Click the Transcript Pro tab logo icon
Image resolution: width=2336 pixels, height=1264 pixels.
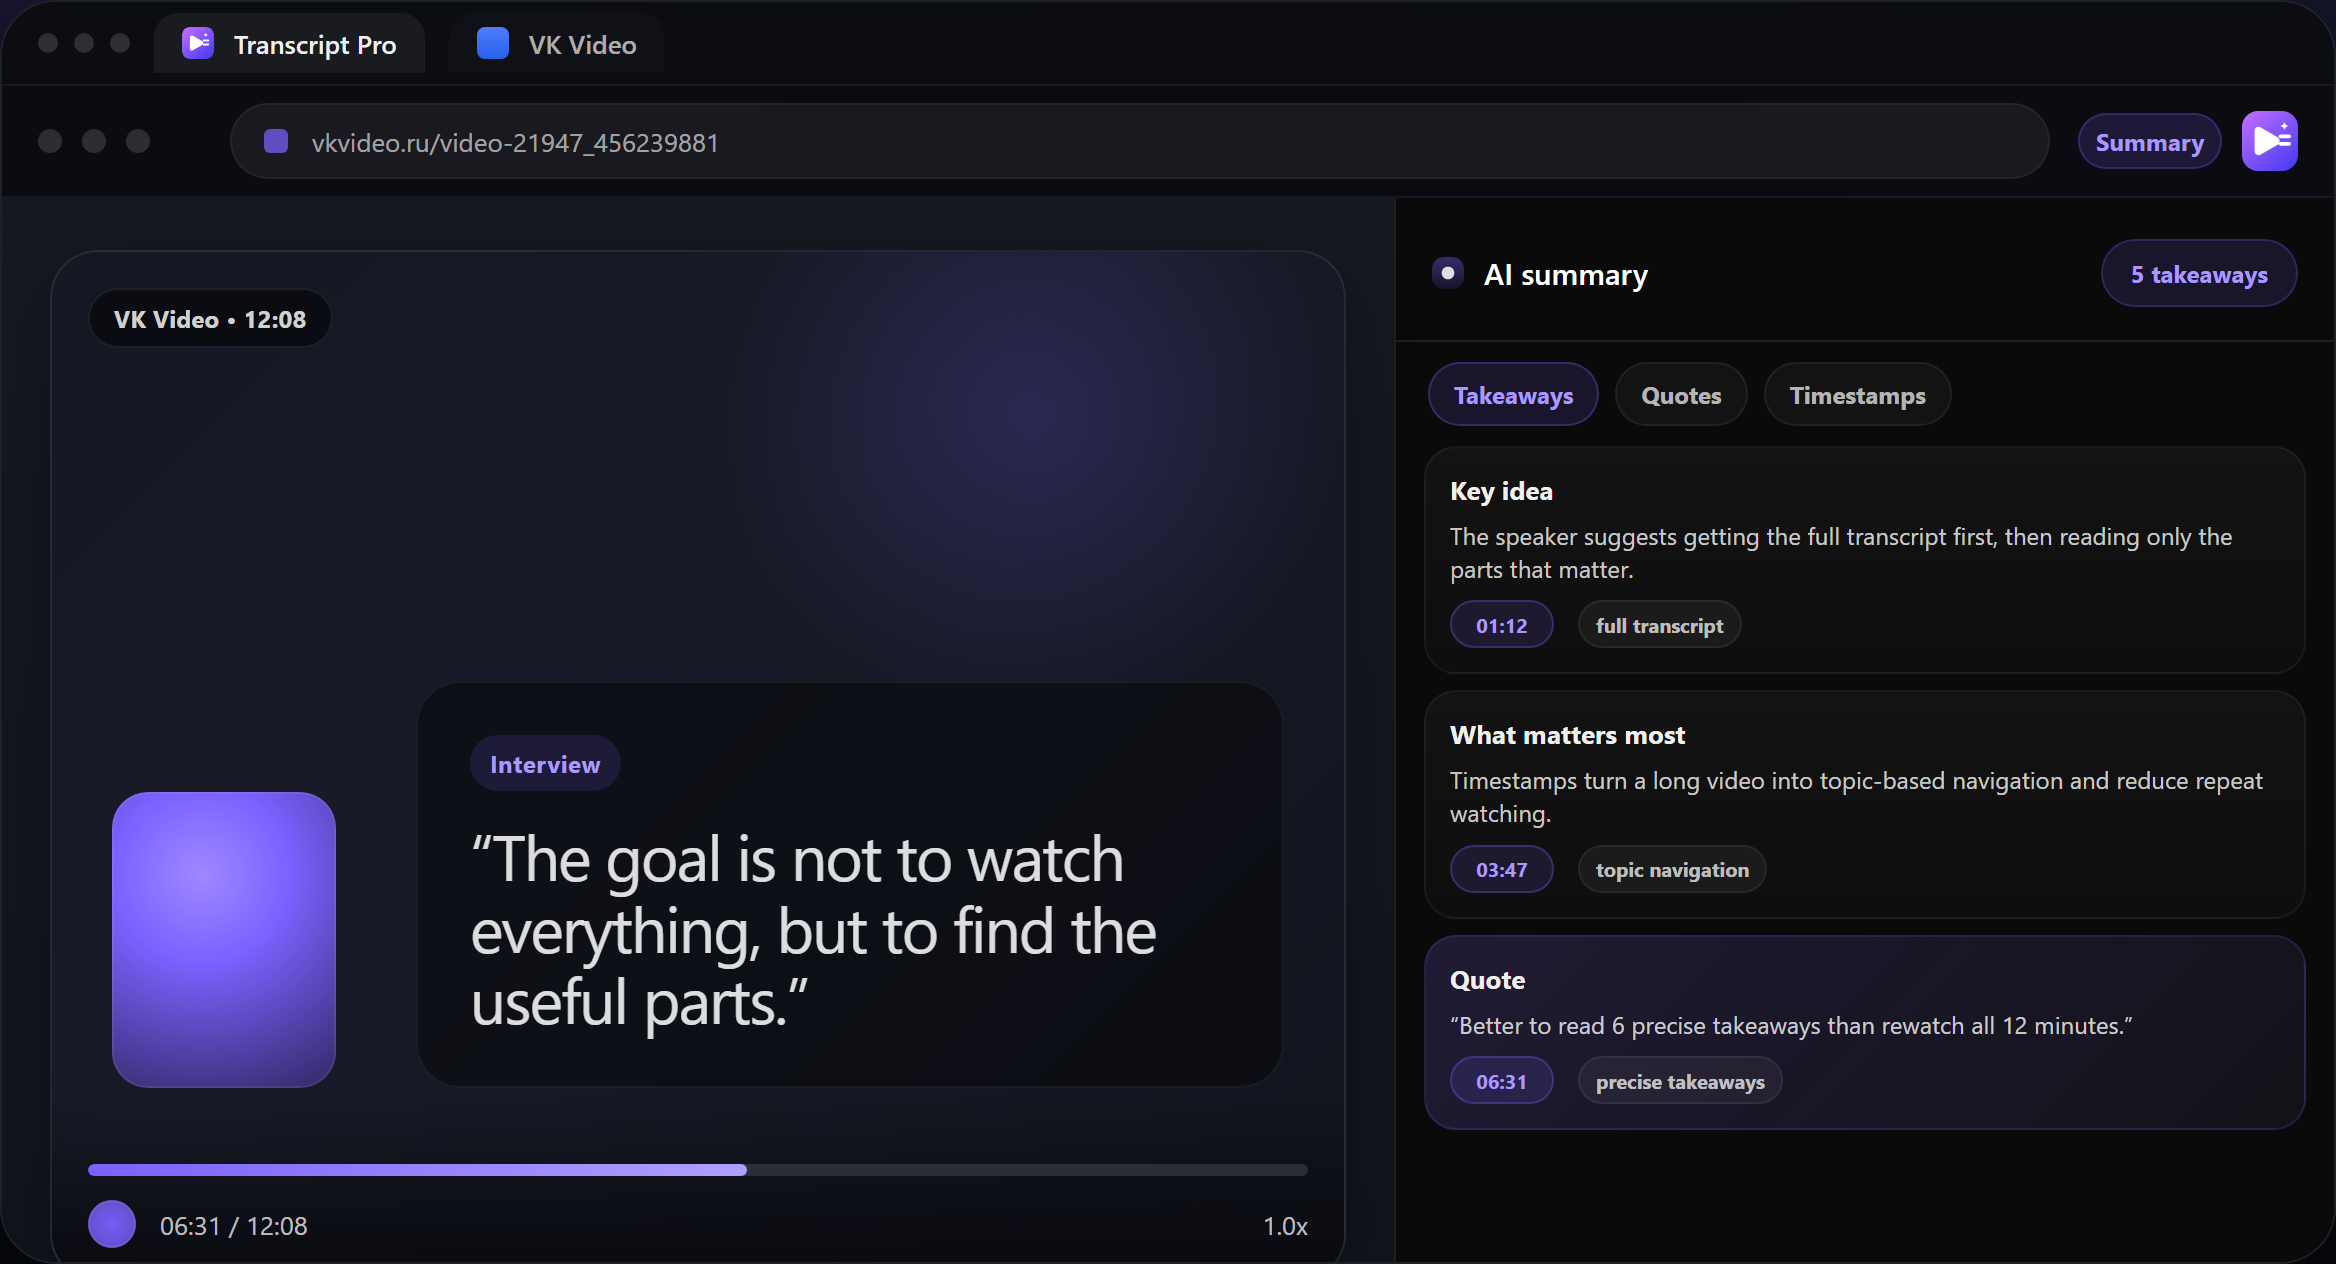pos(198,44)
